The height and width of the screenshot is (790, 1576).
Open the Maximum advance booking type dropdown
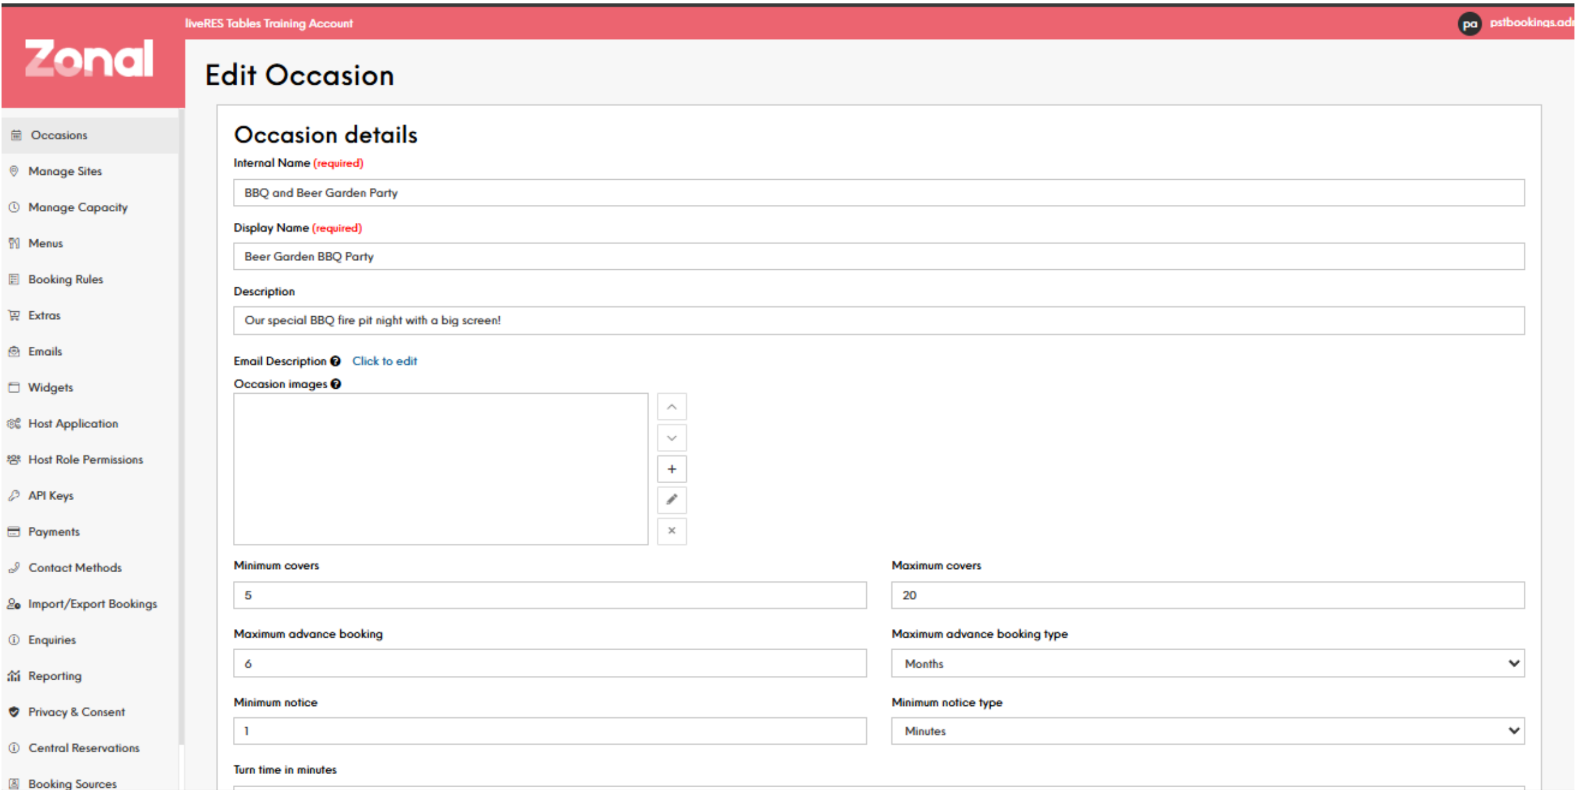tap(1207, 663)
